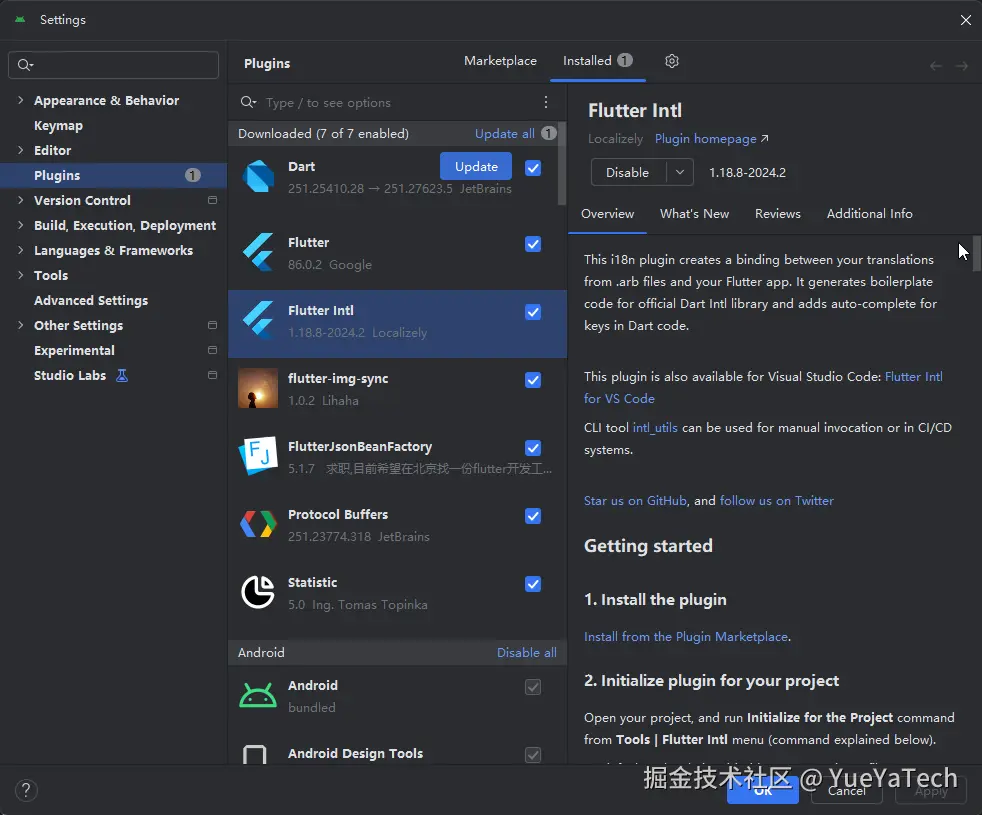Image resolution: width=982 pixels, height=815 pixels.
Task: Click the Protocol Buffers plugin icon
Action: (x=258, y=524)
